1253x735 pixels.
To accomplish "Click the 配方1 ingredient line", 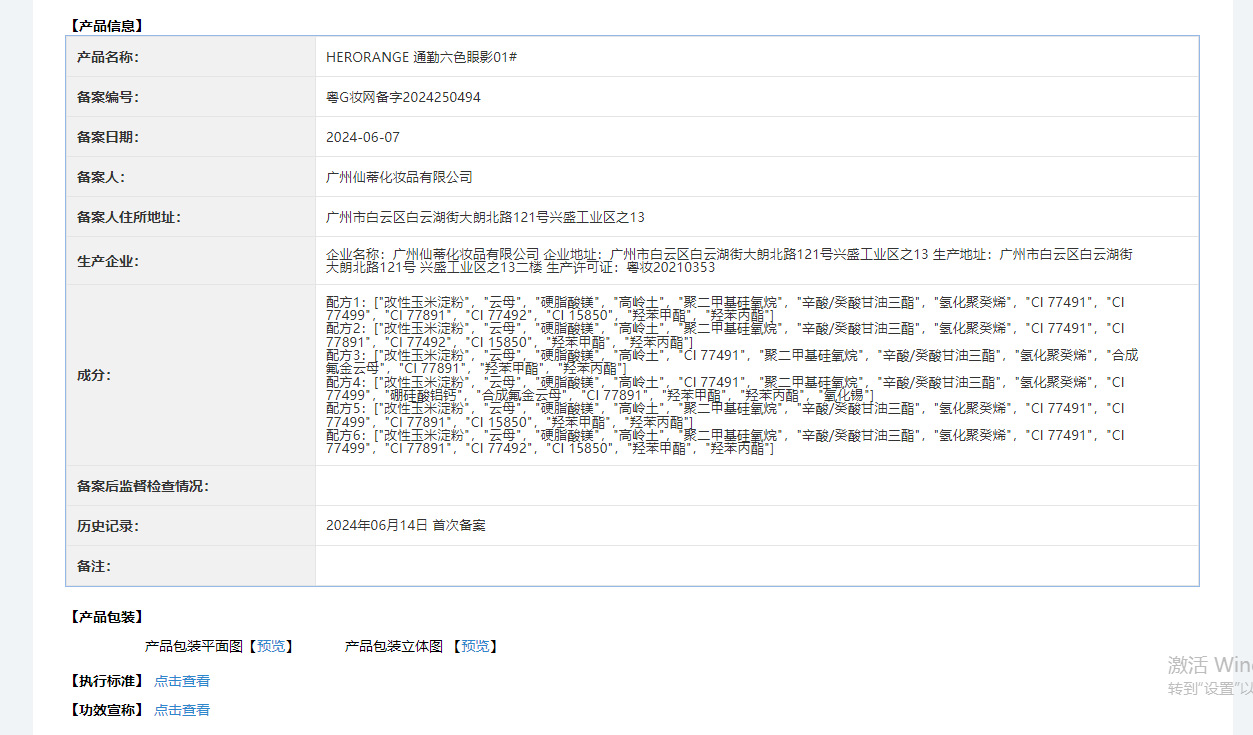I will pyautogui.click(x=725, y=308).
